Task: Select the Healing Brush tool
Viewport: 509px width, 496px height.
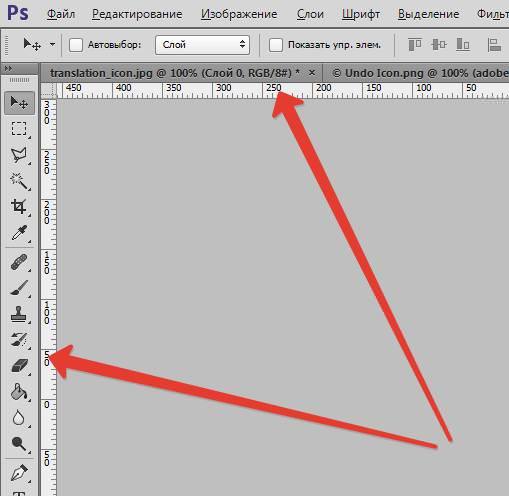Action: [19, 262]
